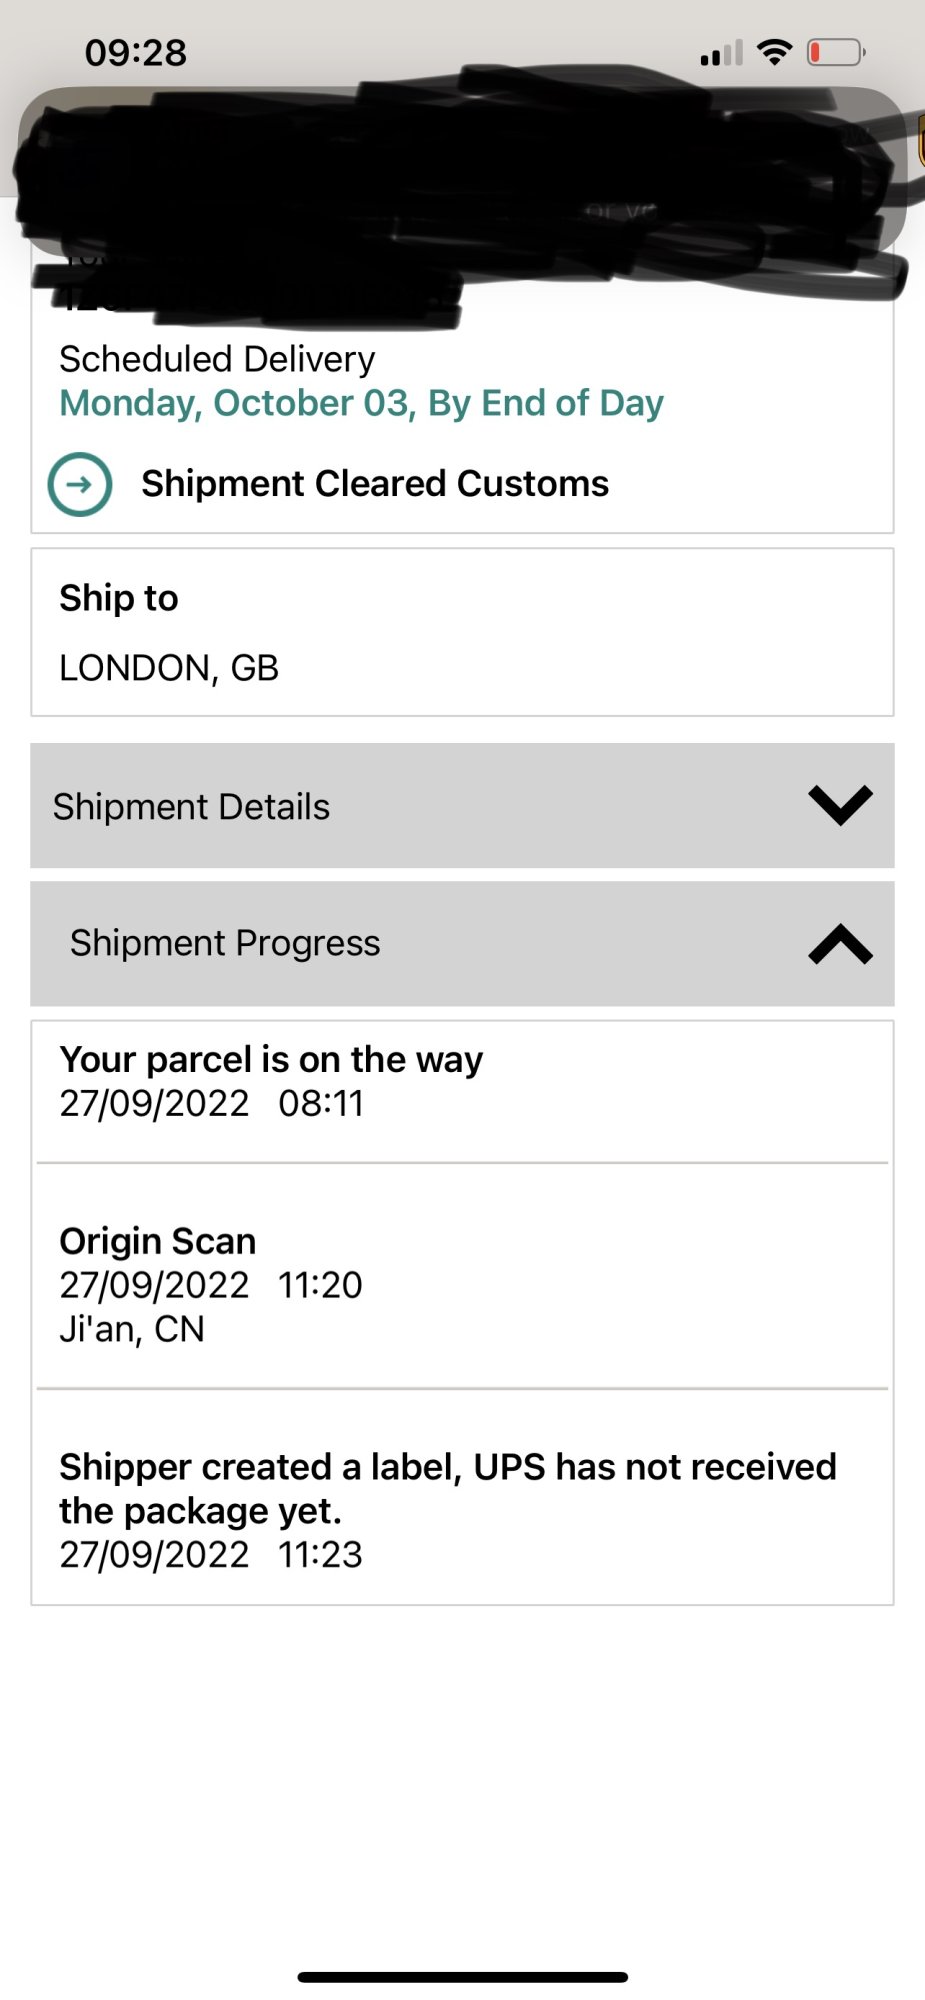Screen dimensions: 925x2000
Task: Tap the cellular signal bars icon
Action: (721, 54)
